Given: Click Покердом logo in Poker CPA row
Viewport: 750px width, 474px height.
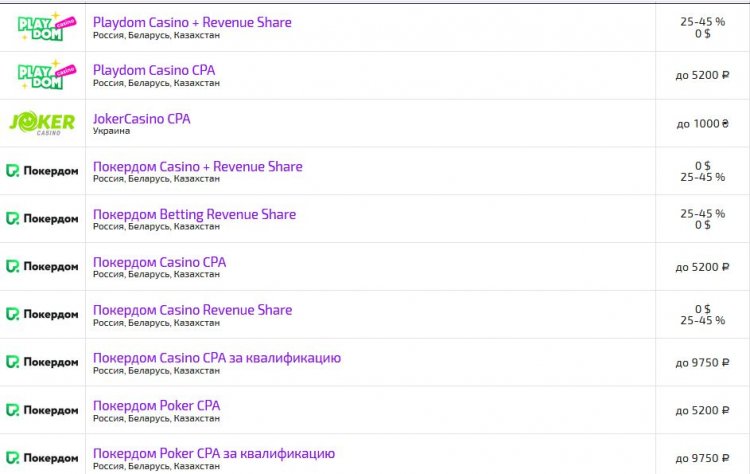Looking at the screenshot, I should pos(42,410).
